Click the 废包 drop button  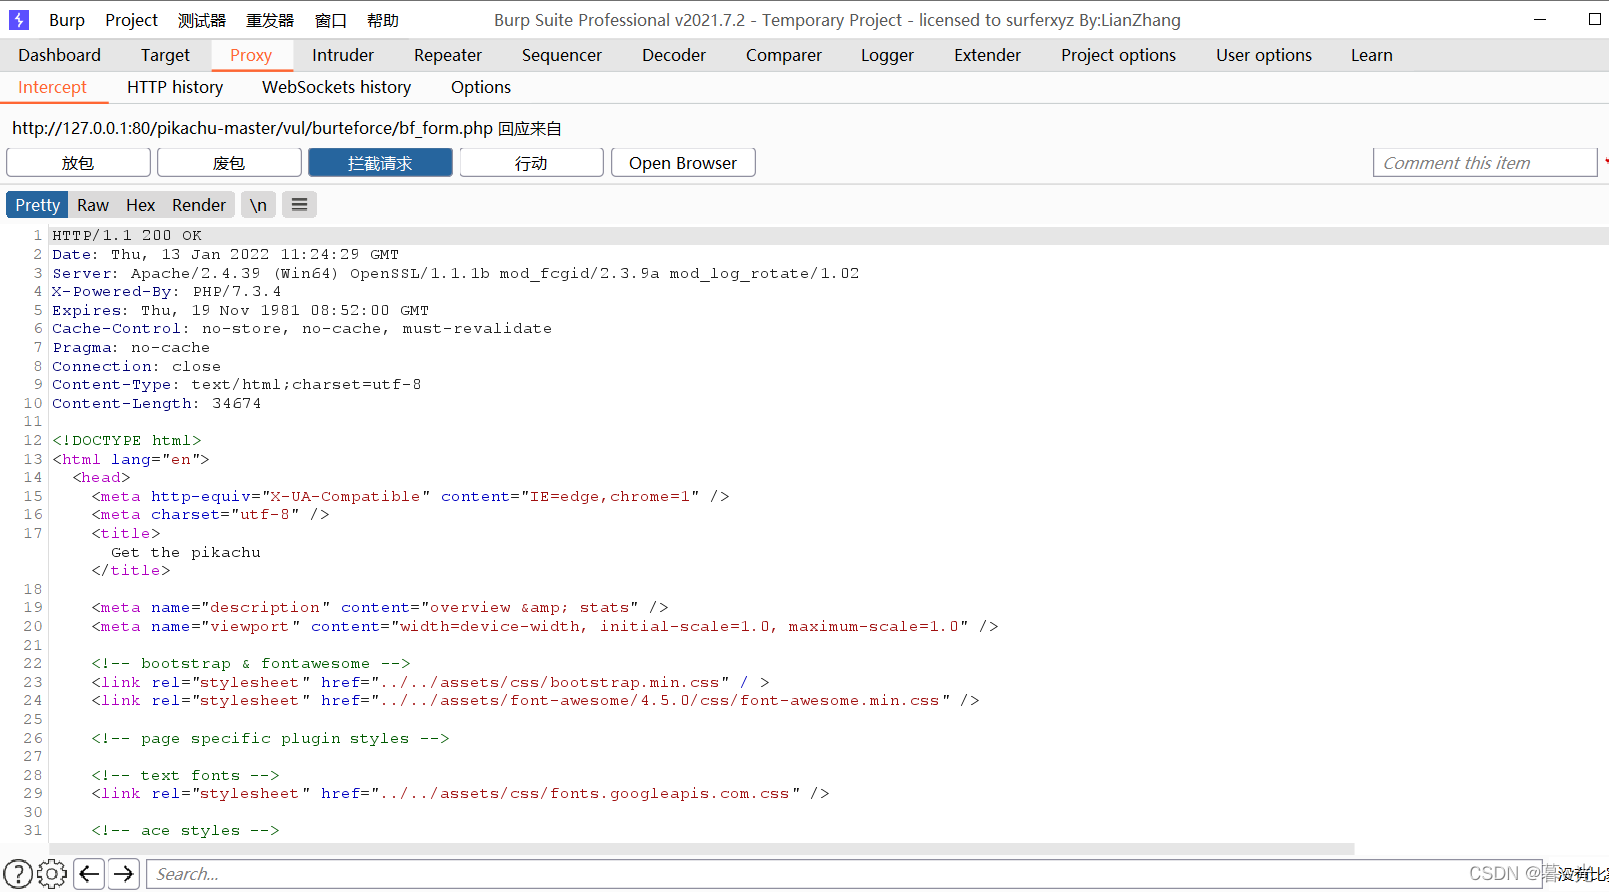(229, 163)
